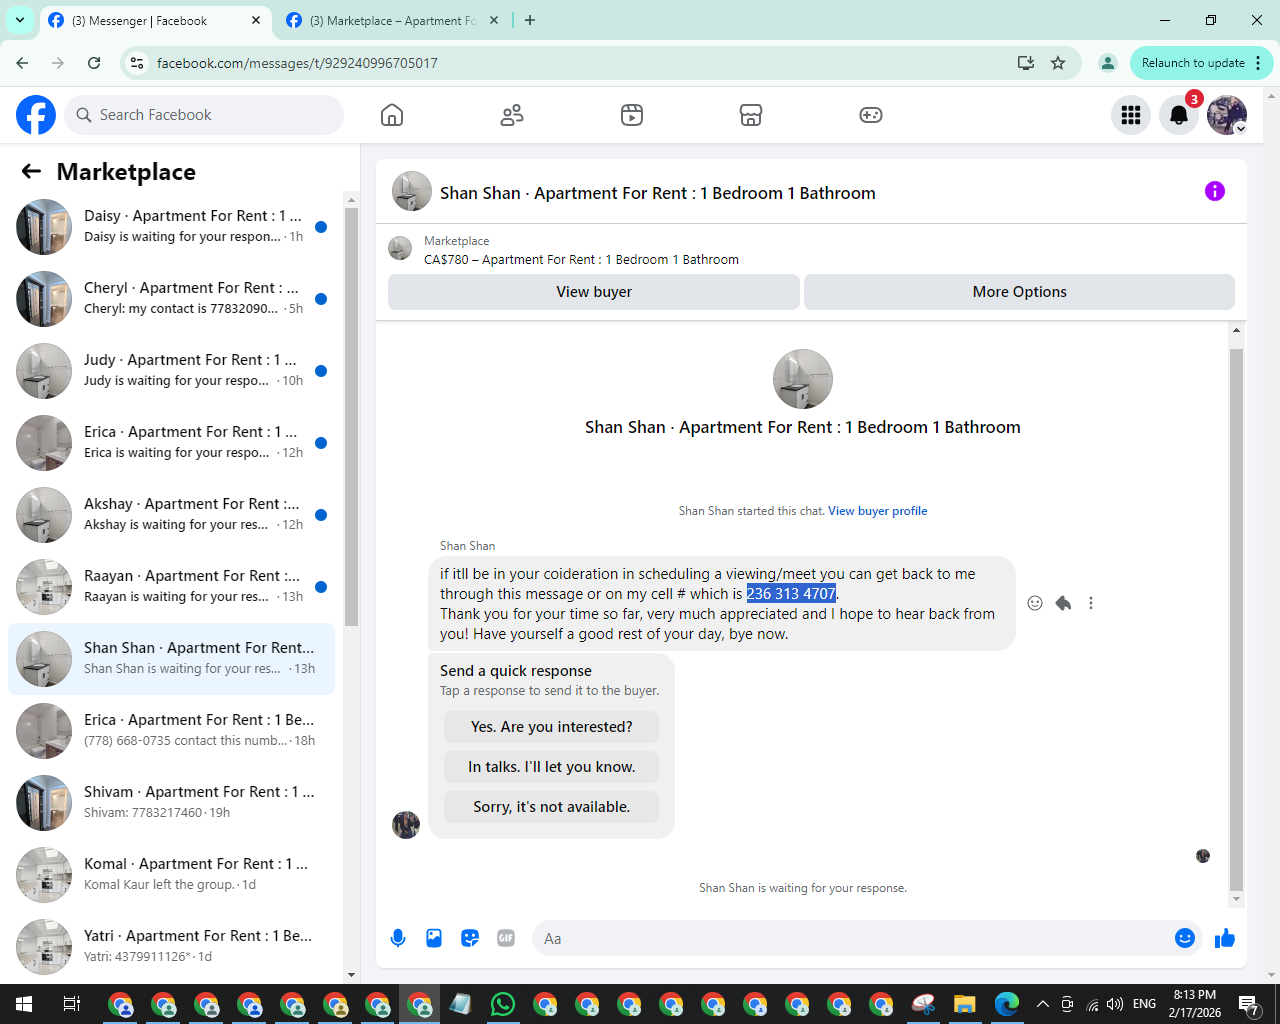
Task: Click the Aa message input field
Action: pyautogui.click(x=855, y=938)
